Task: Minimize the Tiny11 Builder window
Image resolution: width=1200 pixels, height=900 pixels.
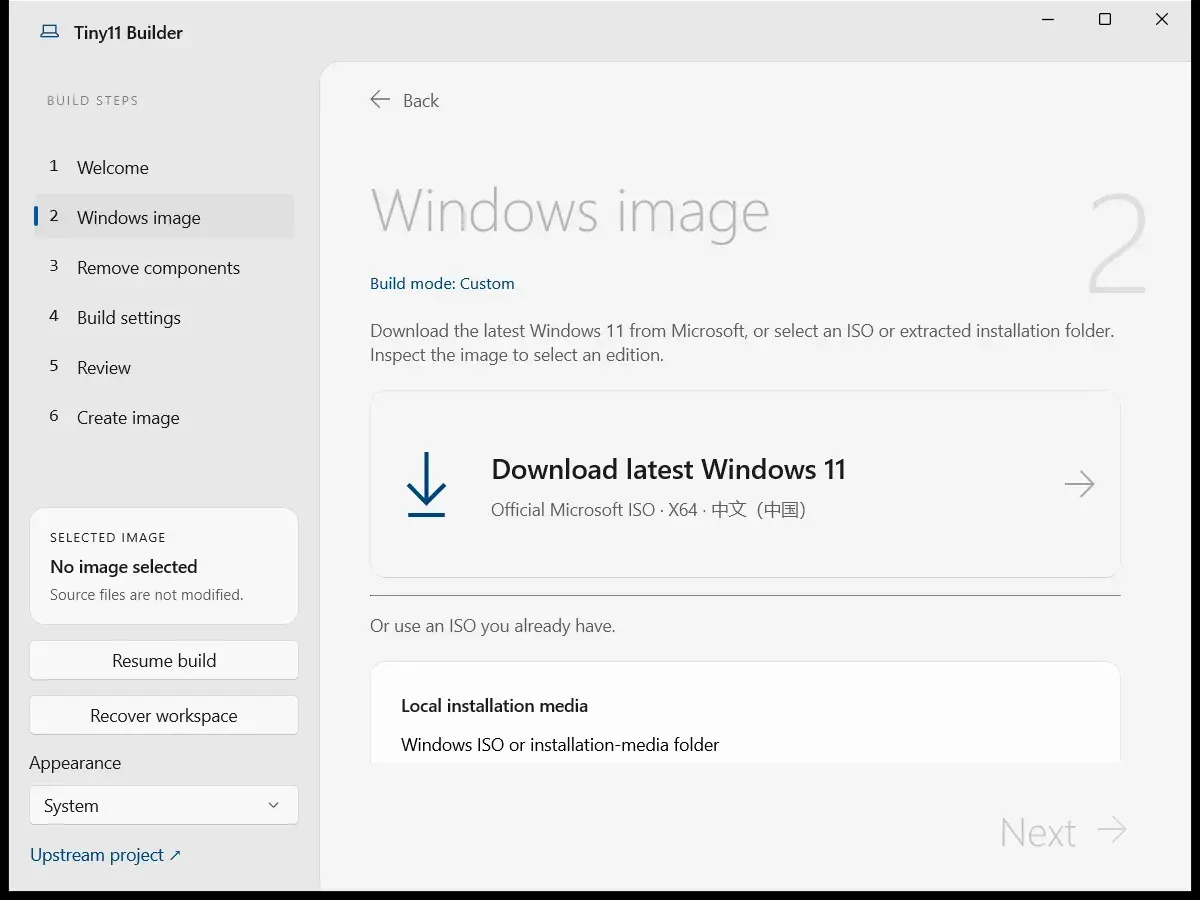Action: coord(1048,19)
